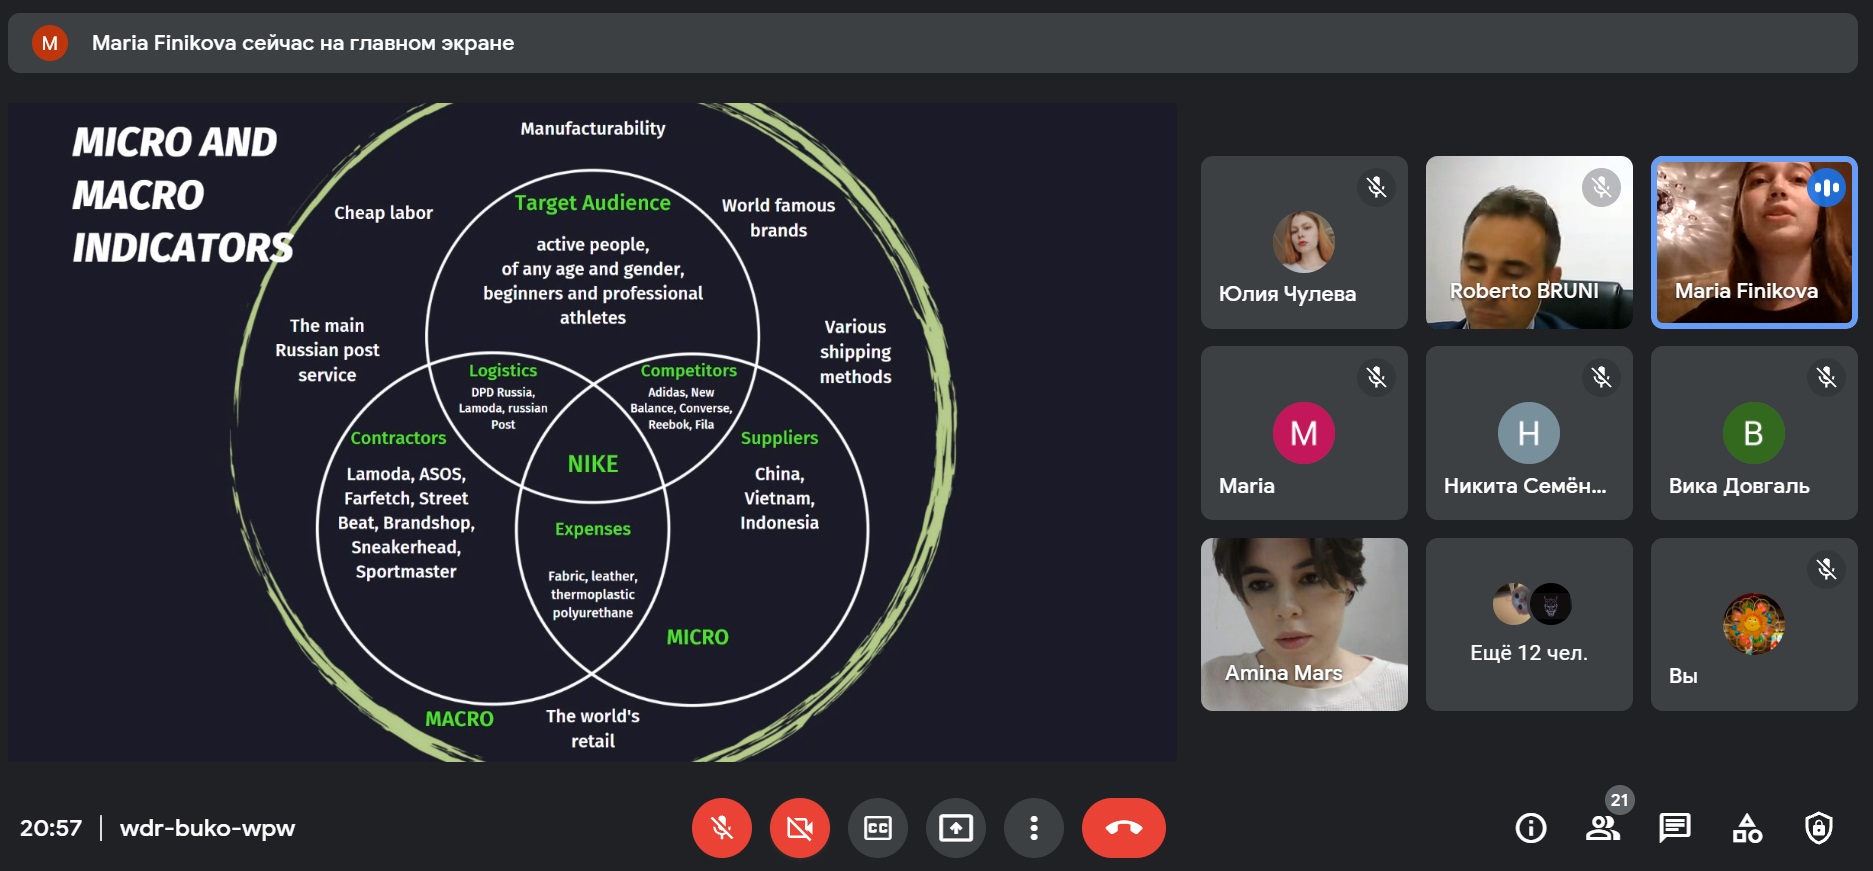Select Вика Довгаль participant tile
Screen dimensions: 1873x871
pos(1754,433)
